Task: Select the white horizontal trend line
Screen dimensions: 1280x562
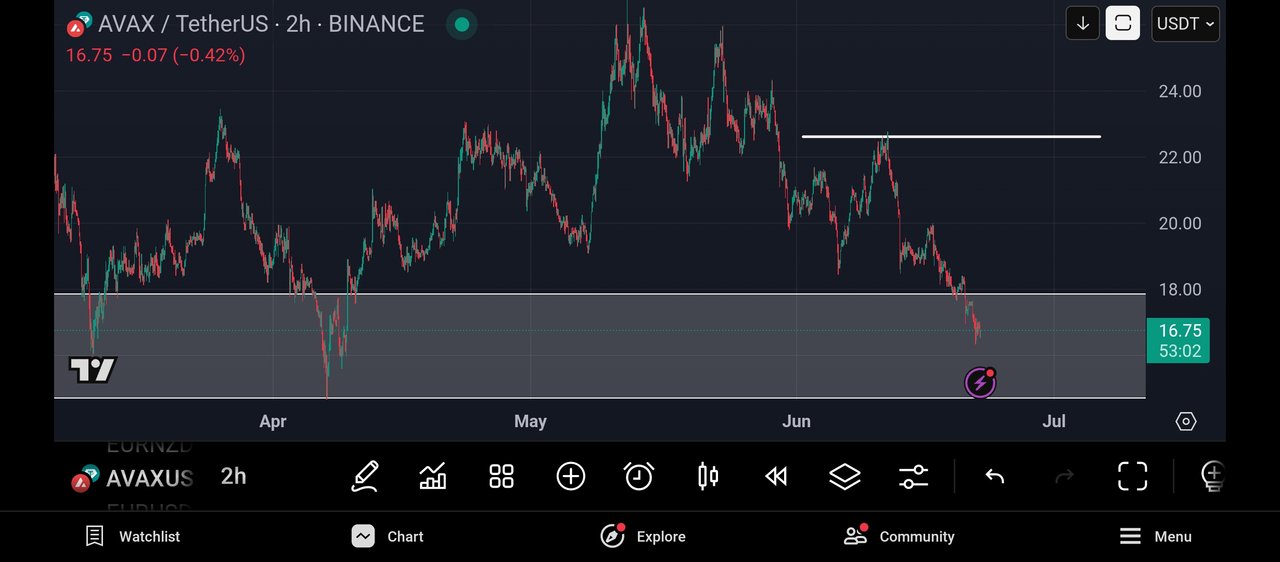Action: (x=951, y=136)
